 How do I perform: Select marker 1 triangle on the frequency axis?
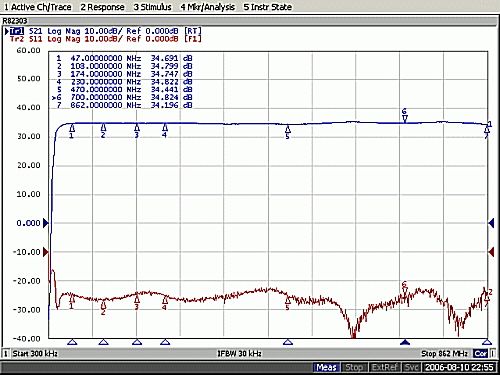tap(72, 342)
